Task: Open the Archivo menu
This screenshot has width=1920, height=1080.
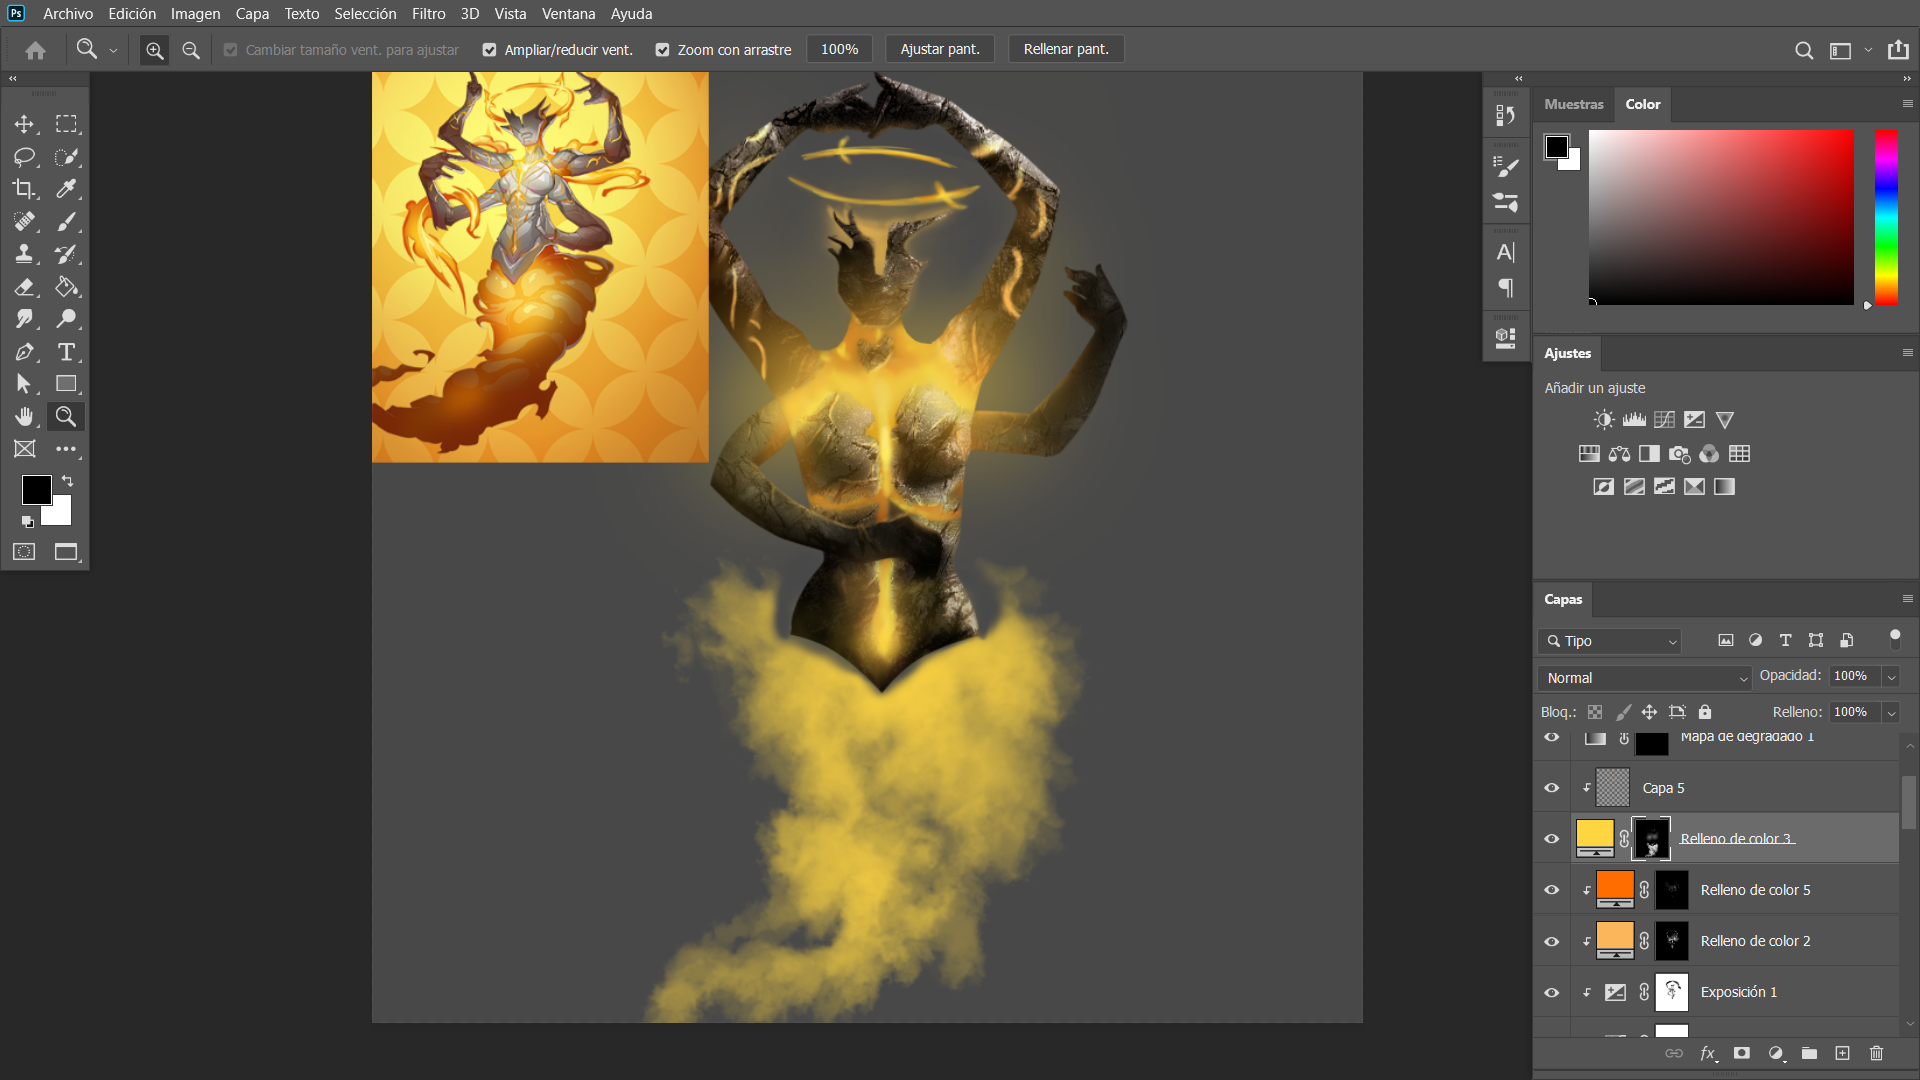Action: 68,14
